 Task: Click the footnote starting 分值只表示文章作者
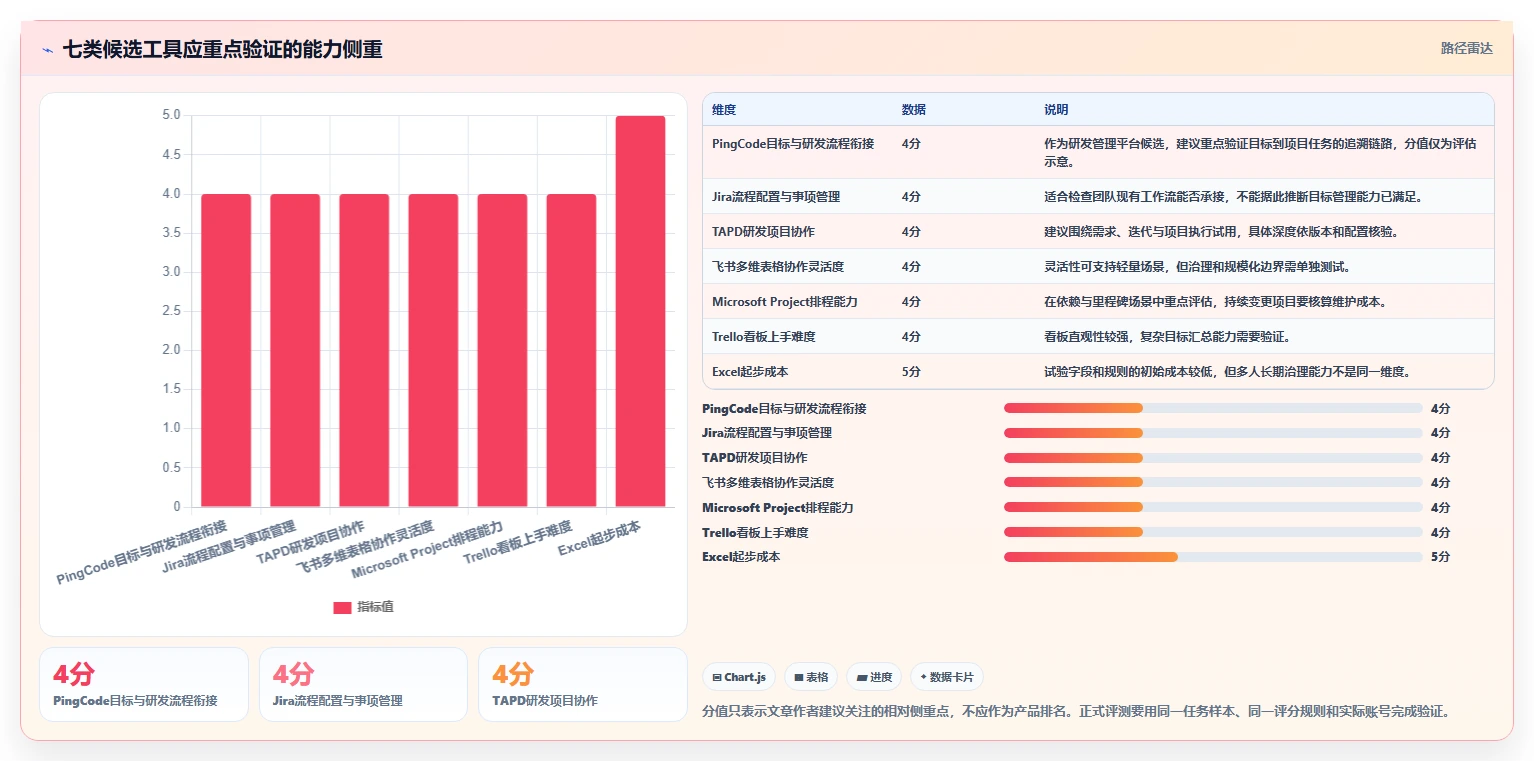click(x=1076, y=712)
